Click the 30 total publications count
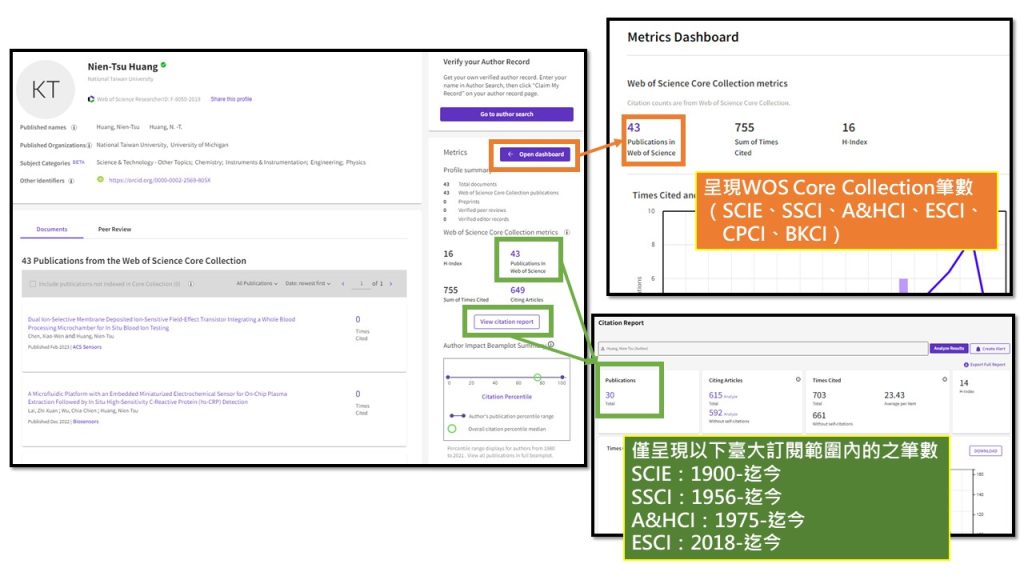This screenshot has width=1024, height=576. pos(610,395)
